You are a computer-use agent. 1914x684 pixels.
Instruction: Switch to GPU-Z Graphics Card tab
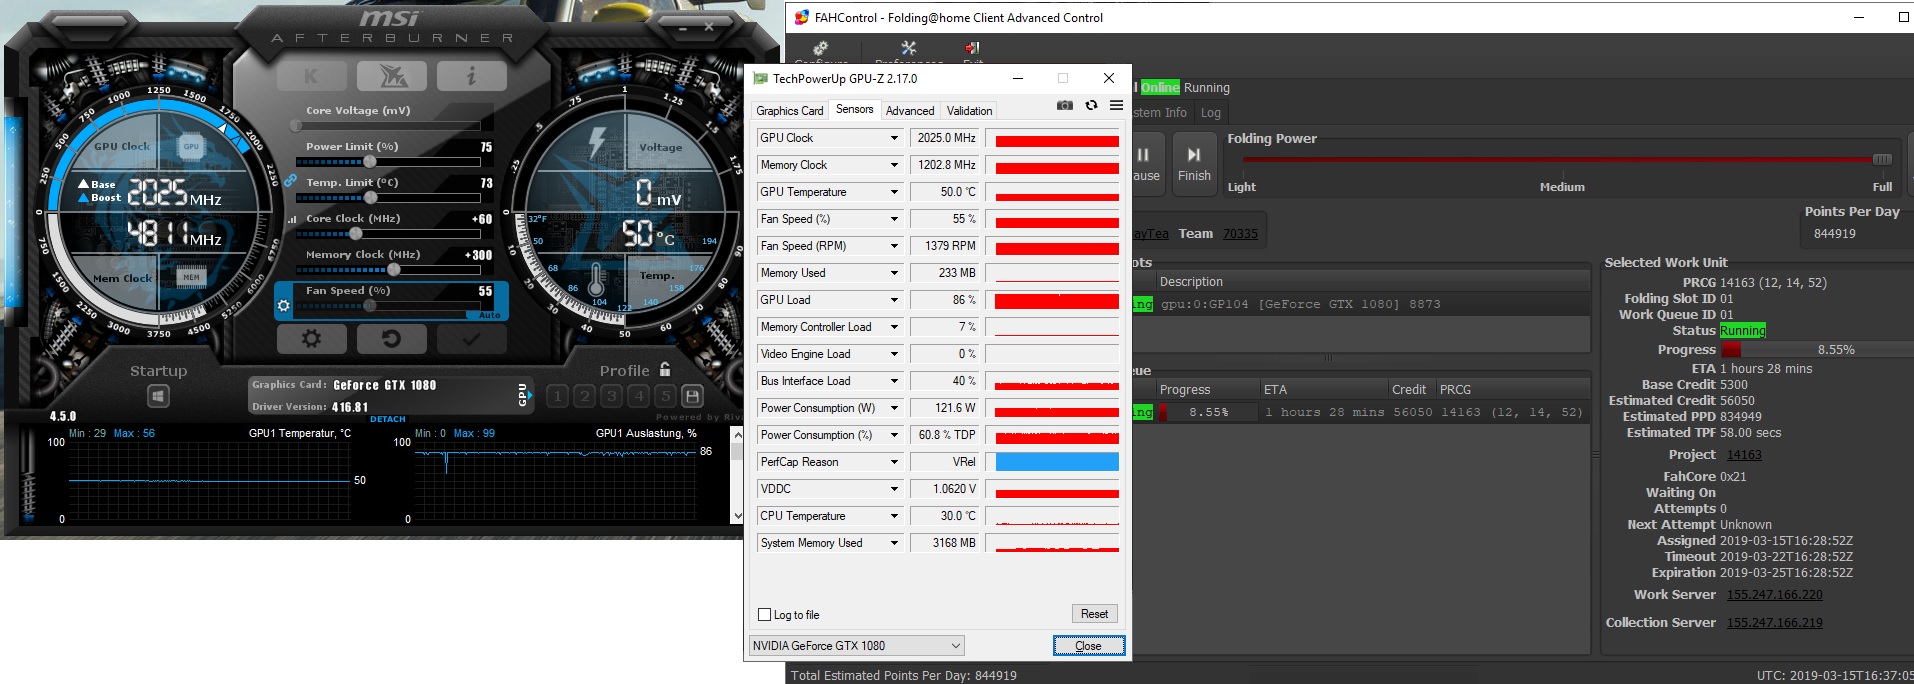point(790,111)
